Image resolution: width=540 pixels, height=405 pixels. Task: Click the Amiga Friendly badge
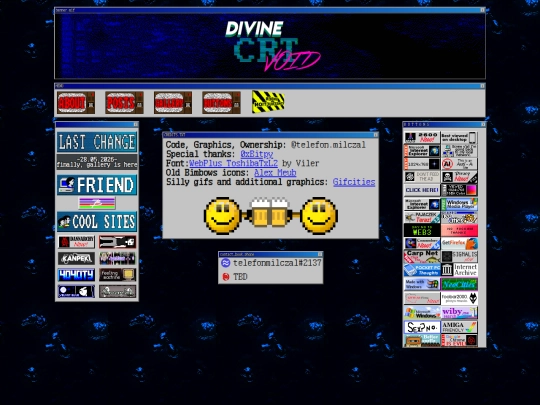(x=459, y=327)
